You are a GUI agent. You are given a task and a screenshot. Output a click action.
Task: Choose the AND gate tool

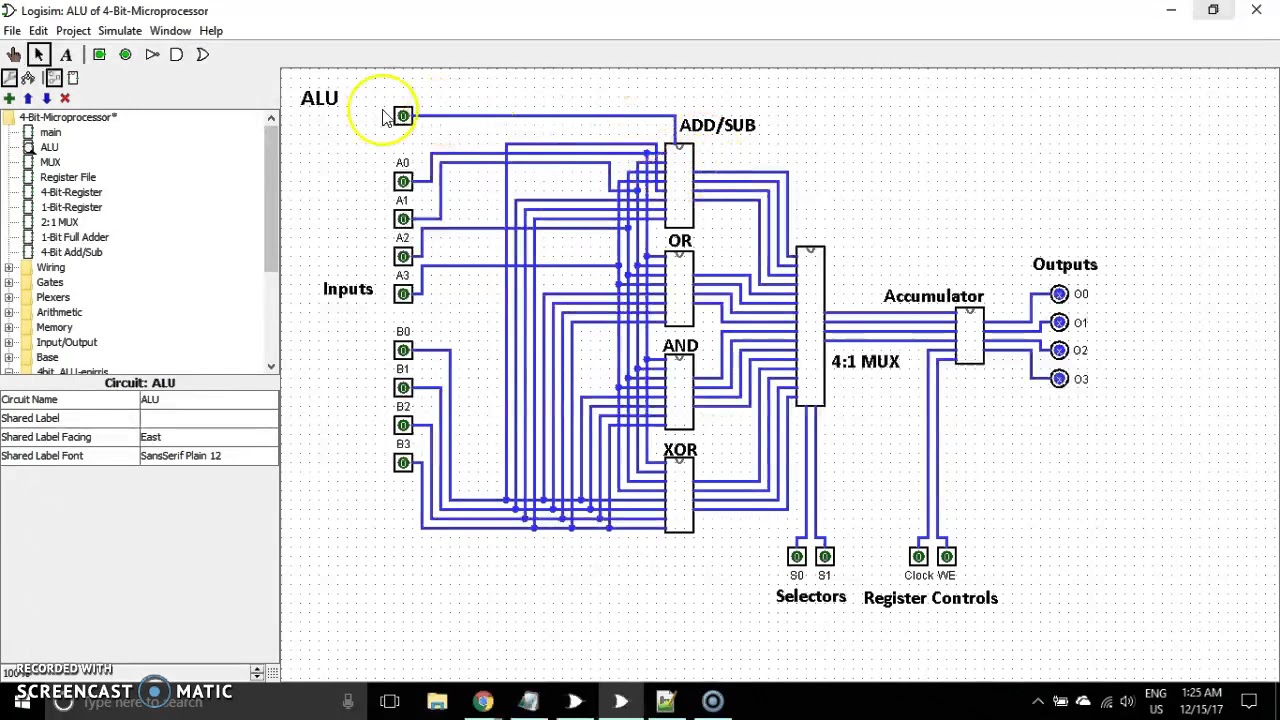pyautogui.click(x=177, y=54)
